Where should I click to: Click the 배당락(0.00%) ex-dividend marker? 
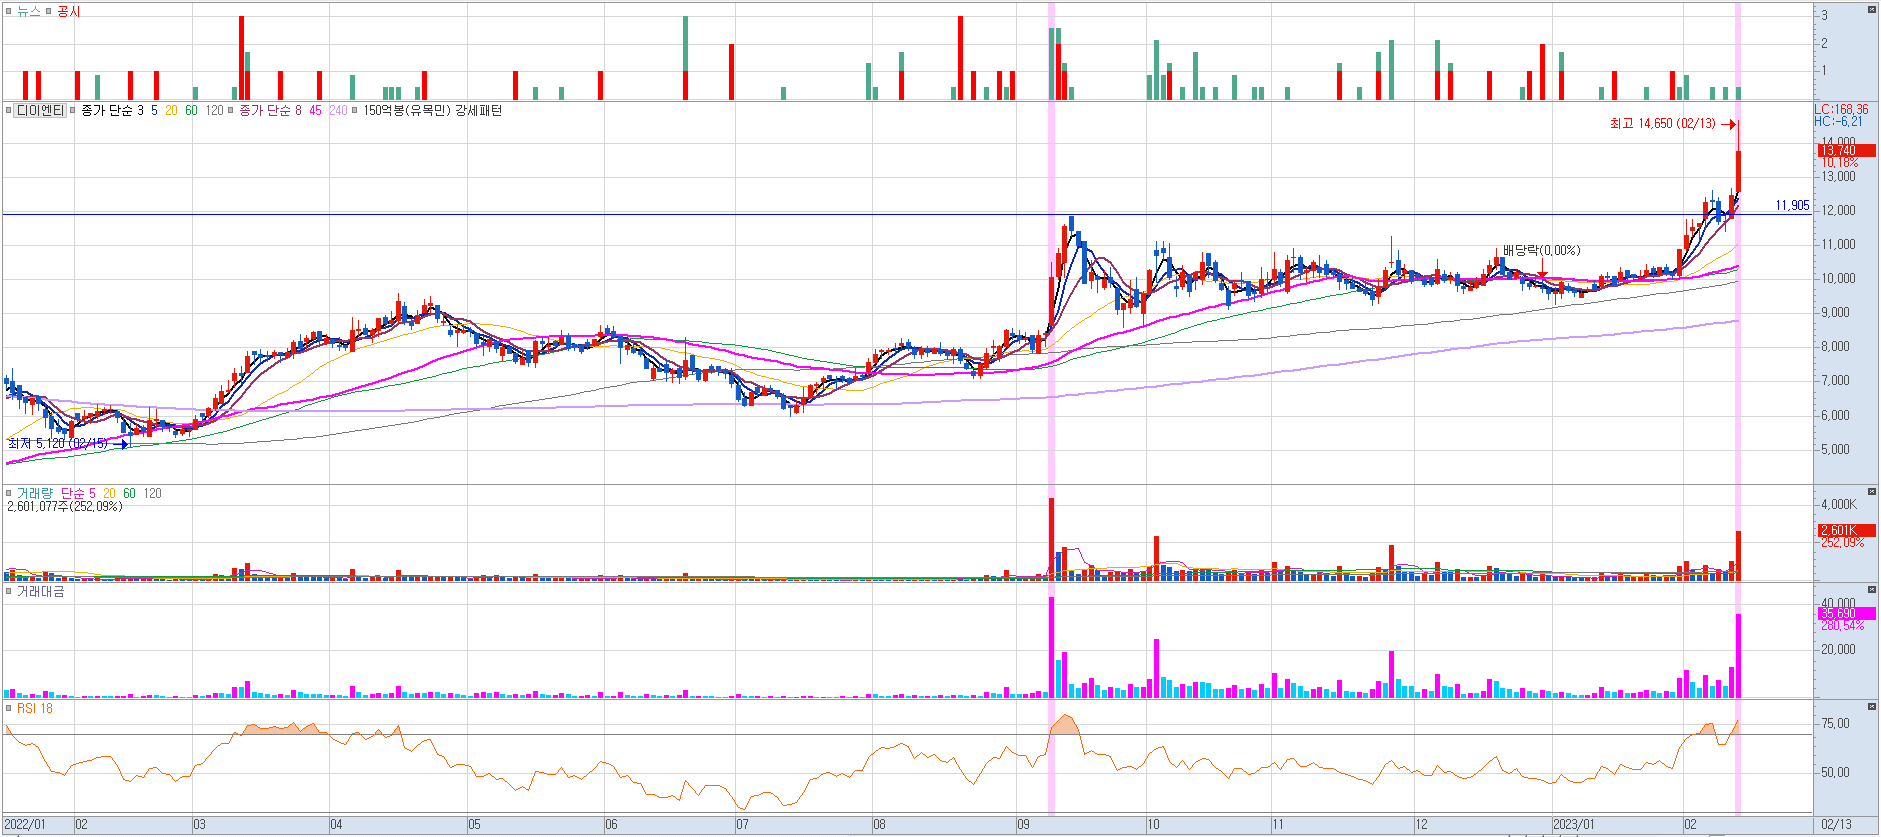(x=1542, y=251)
